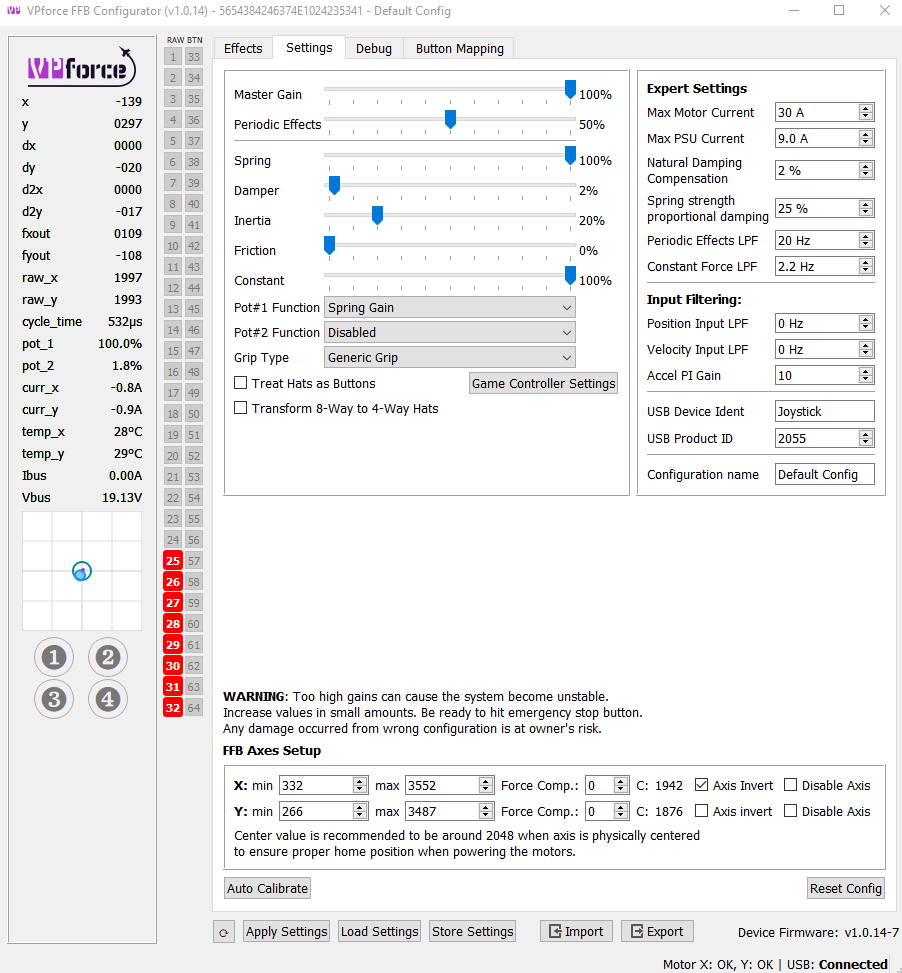Click the USB Product ID spinner arrows
This screenshot has width=902, height=973.
coord(866,438)
